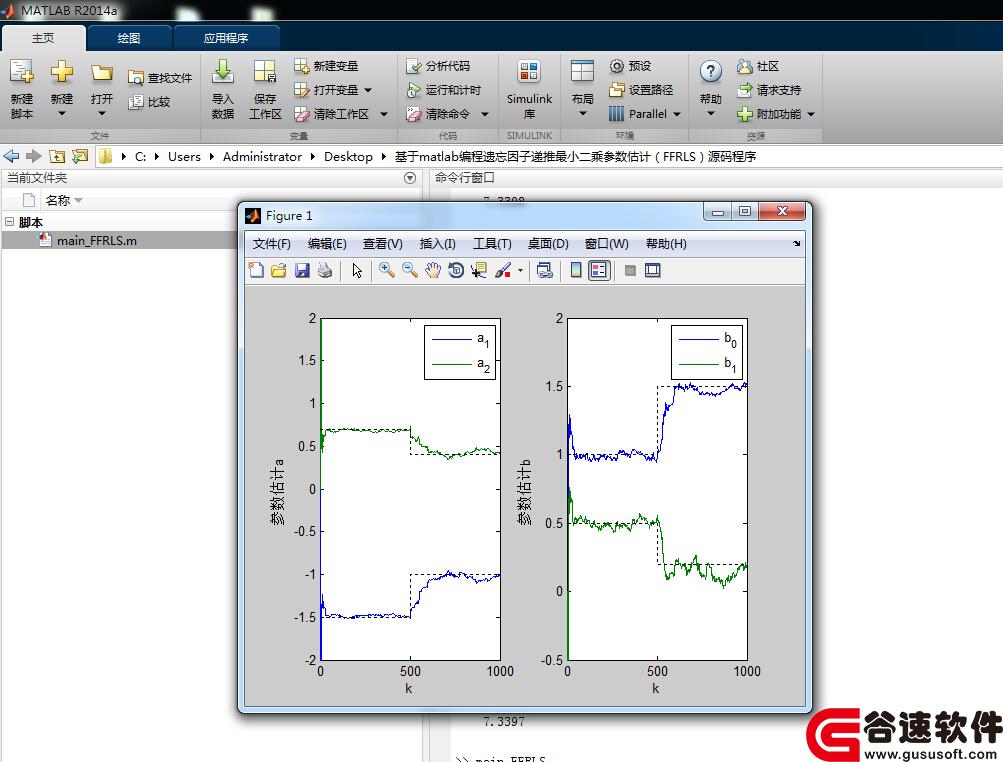Expand the 附加功能 dropdown
The height and width of the screenshot is (762, 1003).
[811, 115]
